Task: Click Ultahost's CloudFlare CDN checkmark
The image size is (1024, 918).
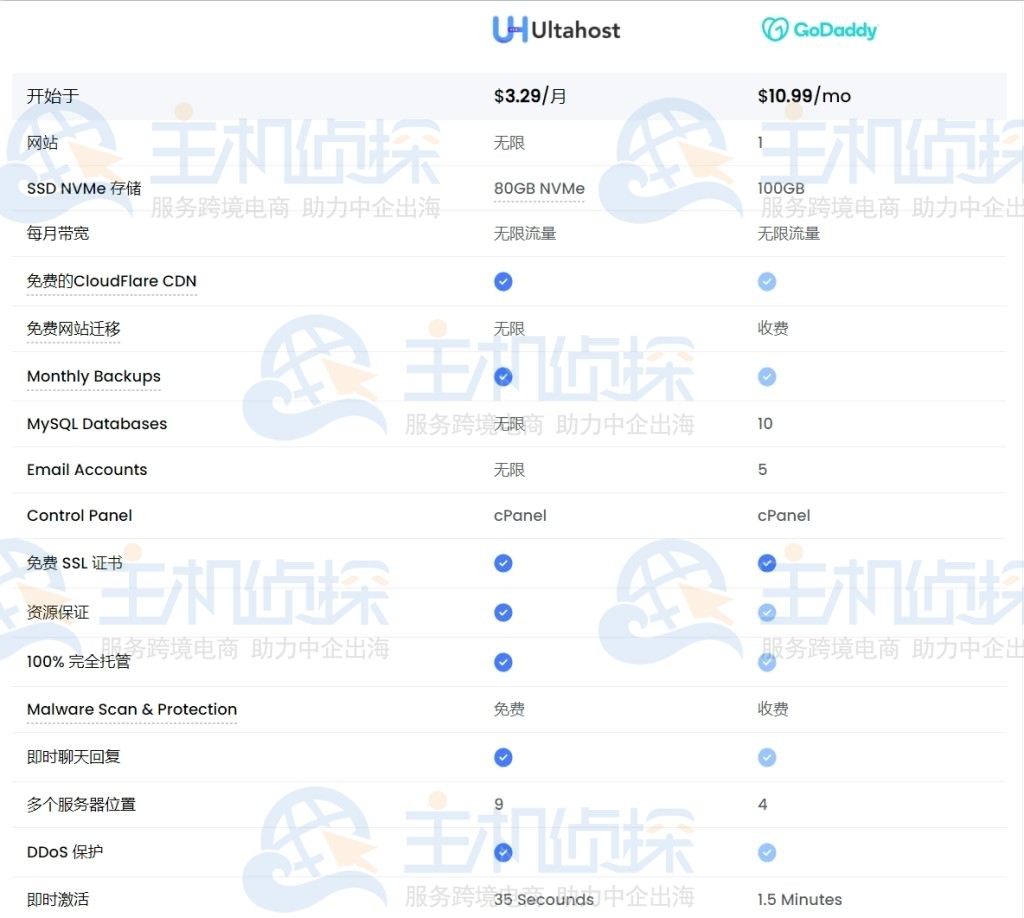Action: (503, 282)
